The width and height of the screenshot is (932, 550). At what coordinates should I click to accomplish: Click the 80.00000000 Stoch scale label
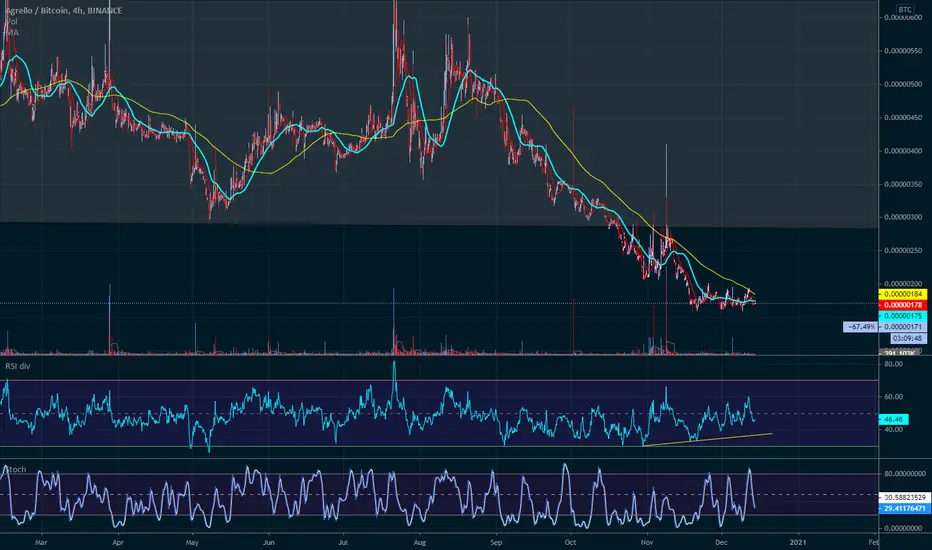905,474
